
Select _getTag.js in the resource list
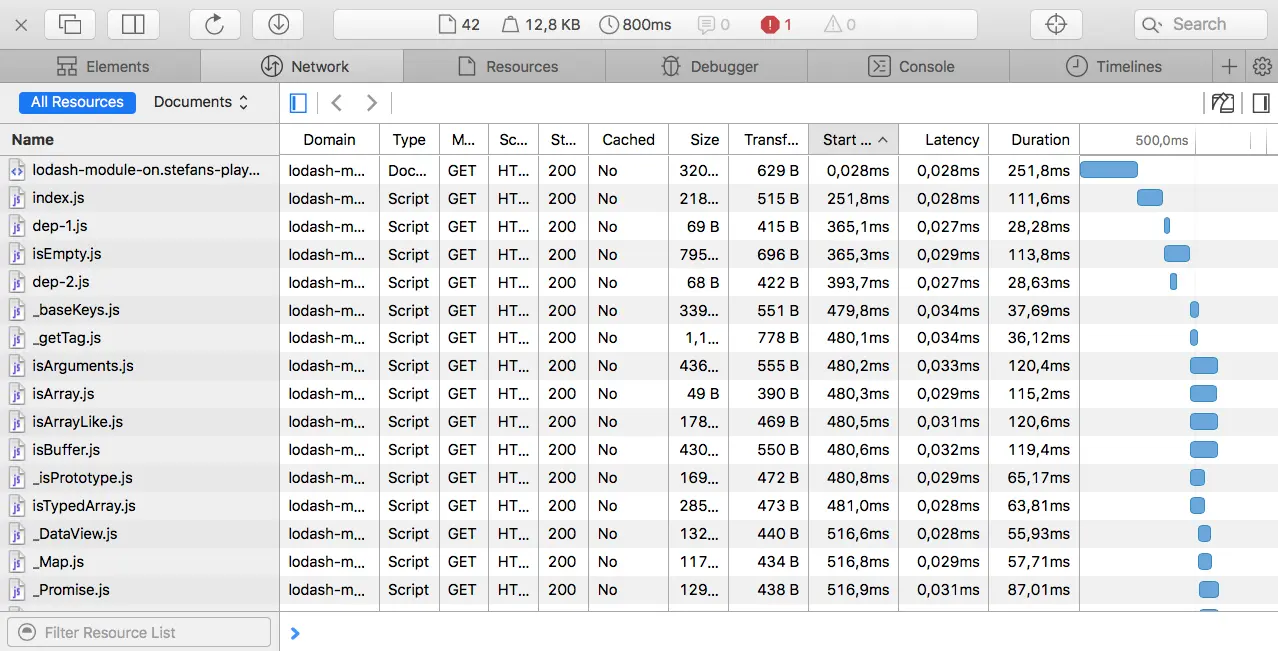point(140,338)
